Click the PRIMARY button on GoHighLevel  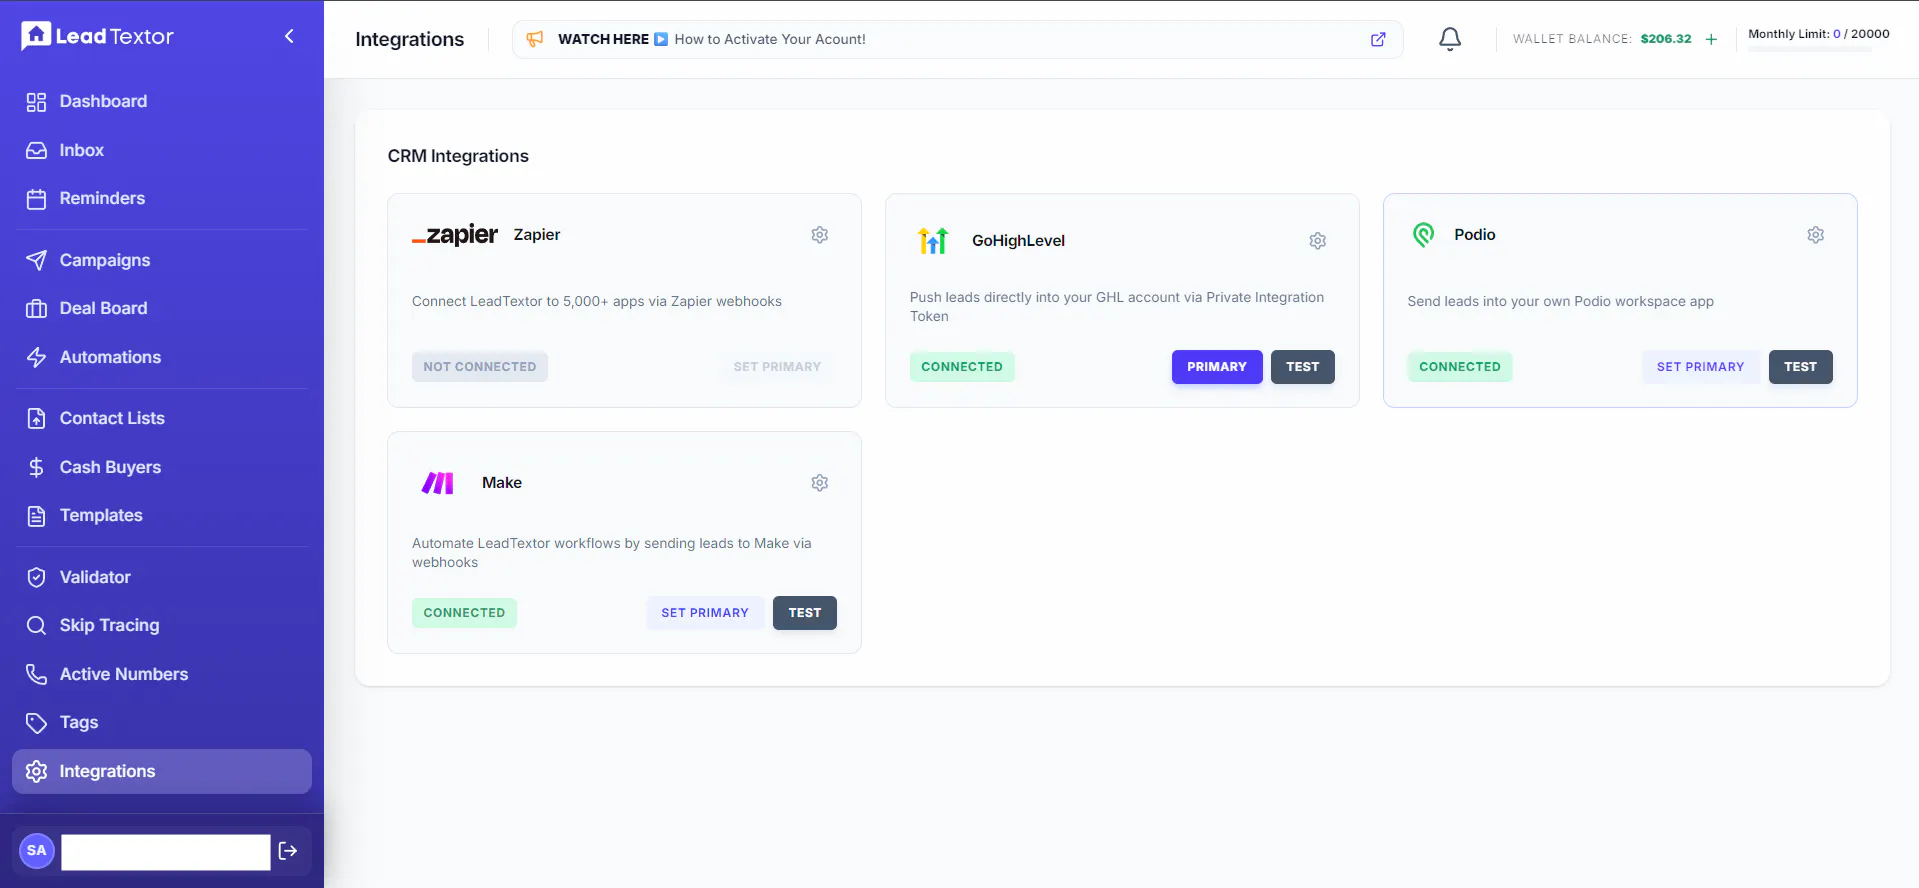1217,367
